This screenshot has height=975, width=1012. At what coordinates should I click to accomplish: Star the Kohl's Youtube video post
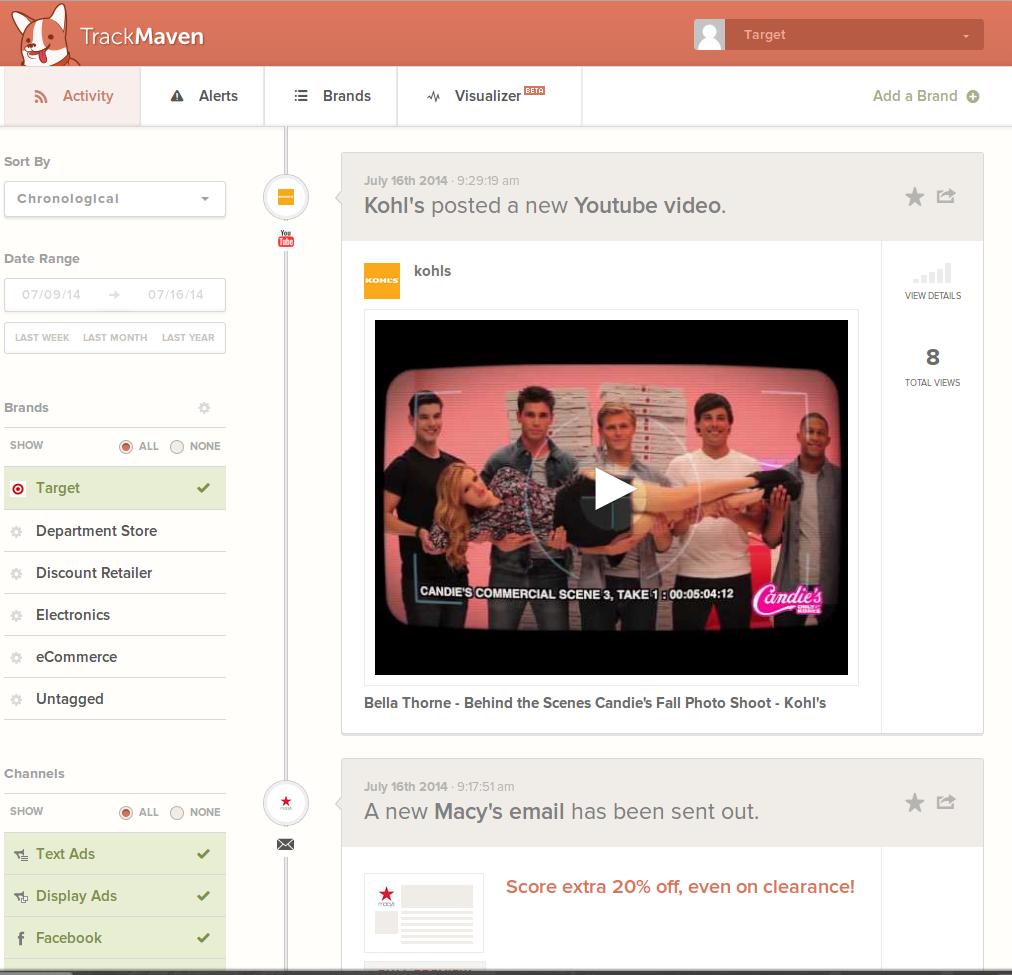(x=915, y=196)
